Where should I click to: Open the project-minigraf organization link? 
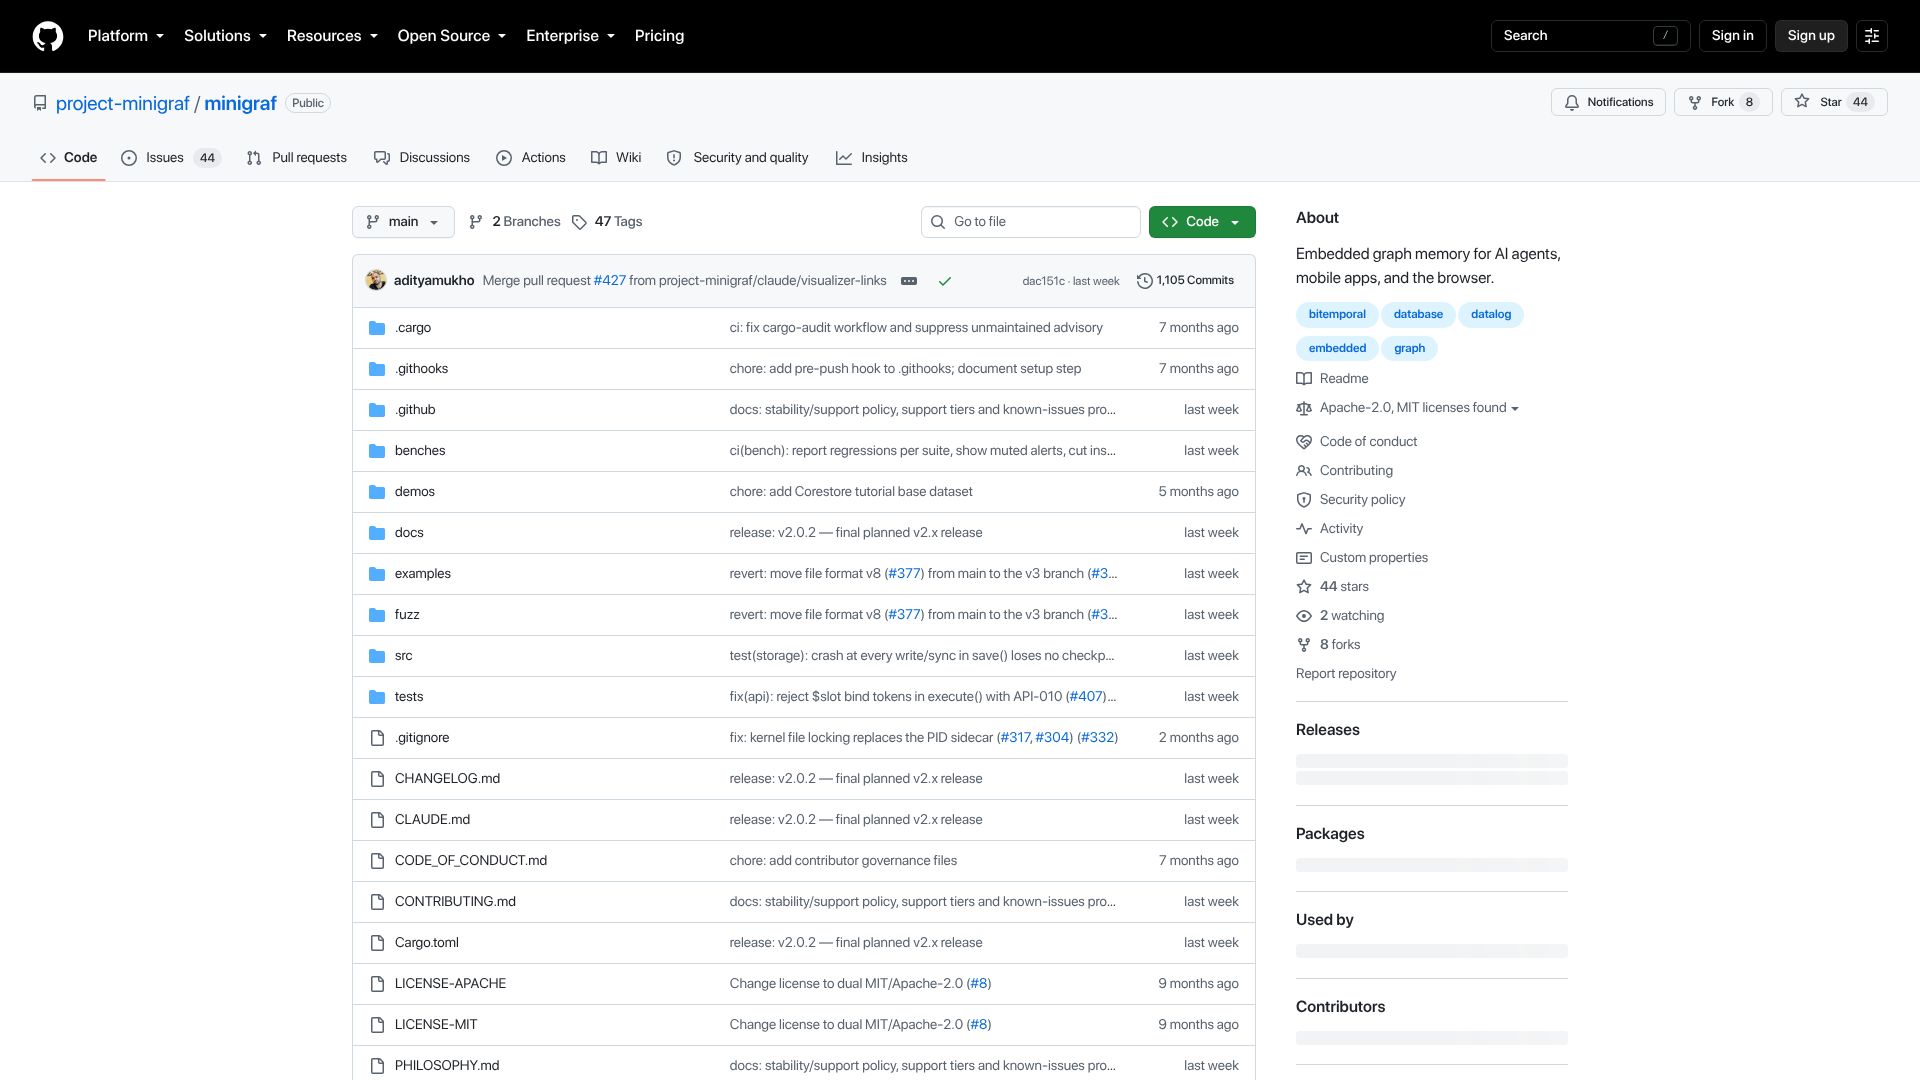[x=122, y=104]
